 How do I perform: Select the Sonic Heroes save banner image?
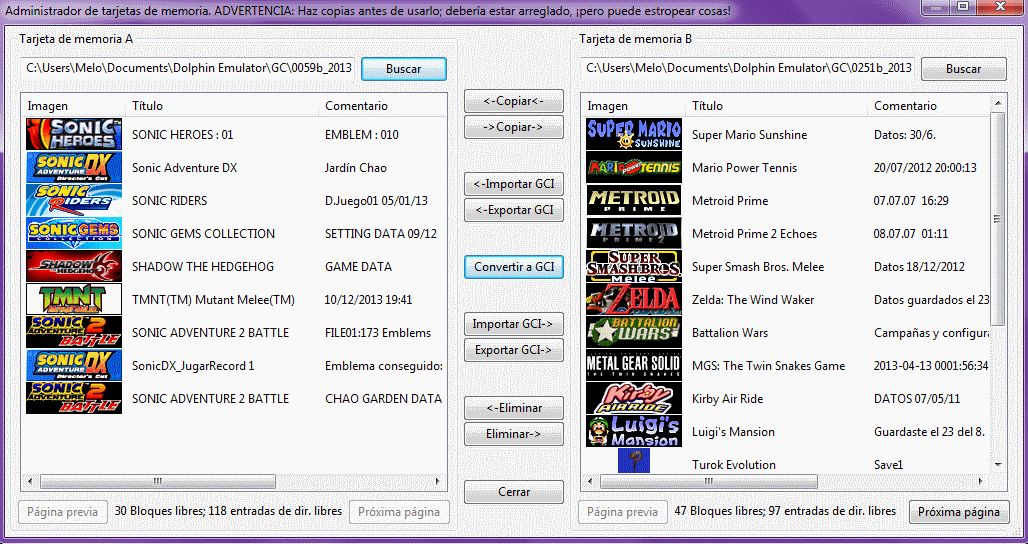pos(74,134)
